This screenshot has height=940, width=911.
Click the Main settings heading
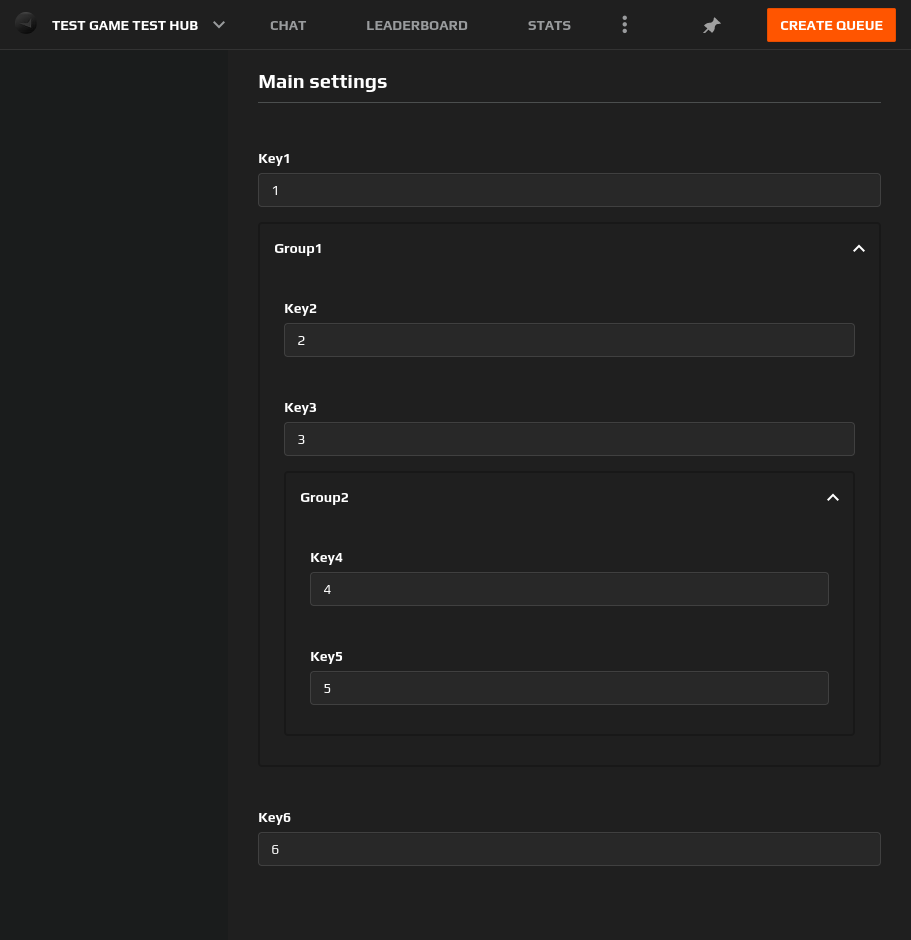322,82
